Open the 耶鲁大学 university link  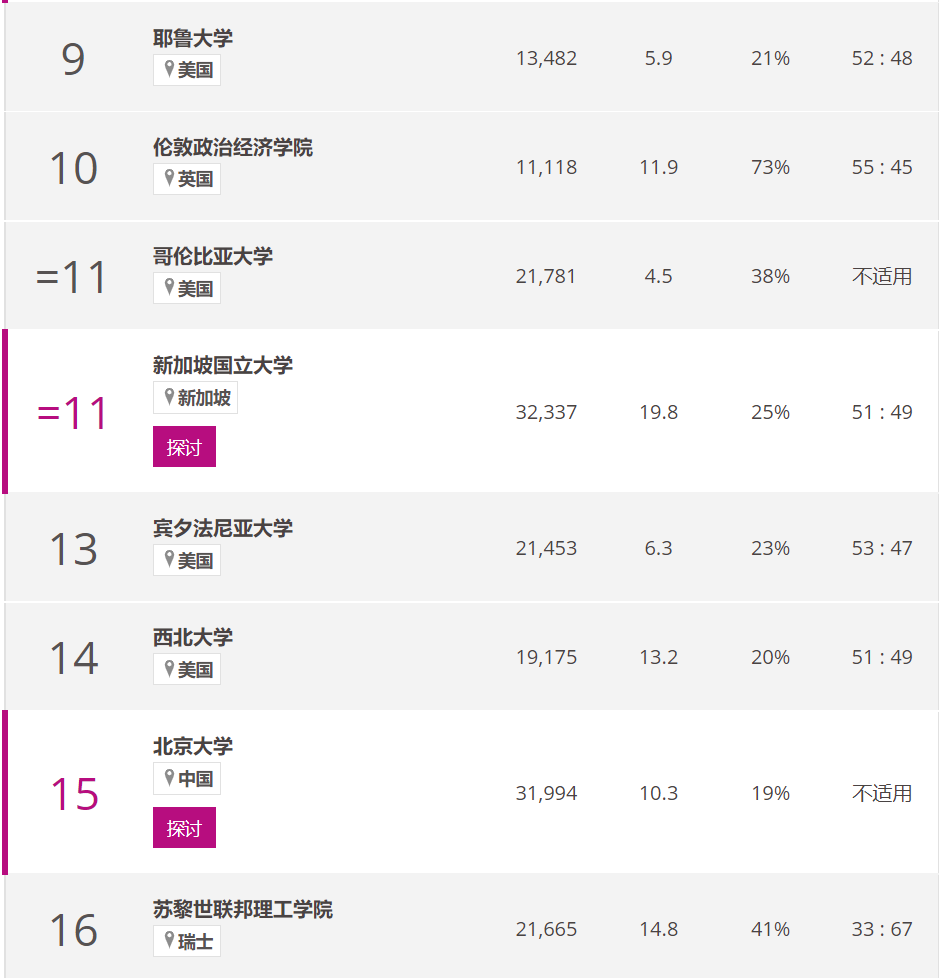coord(193,38)
